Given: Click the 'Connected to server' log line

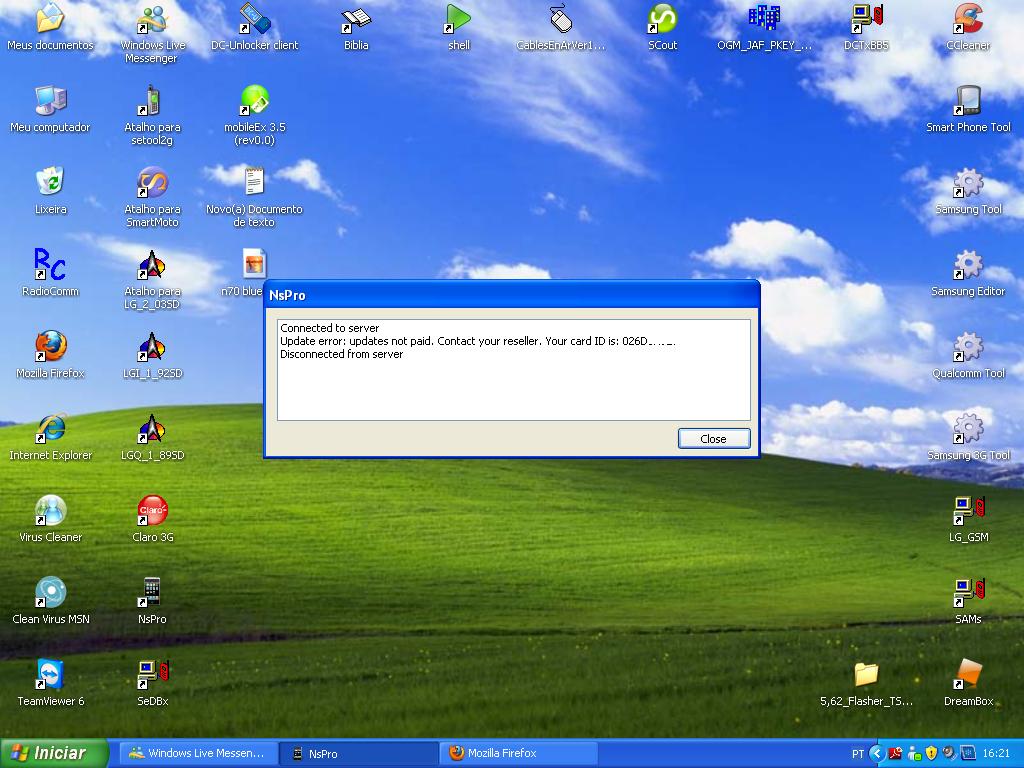Looking at the screenshot, I should [x=330, y=328].
